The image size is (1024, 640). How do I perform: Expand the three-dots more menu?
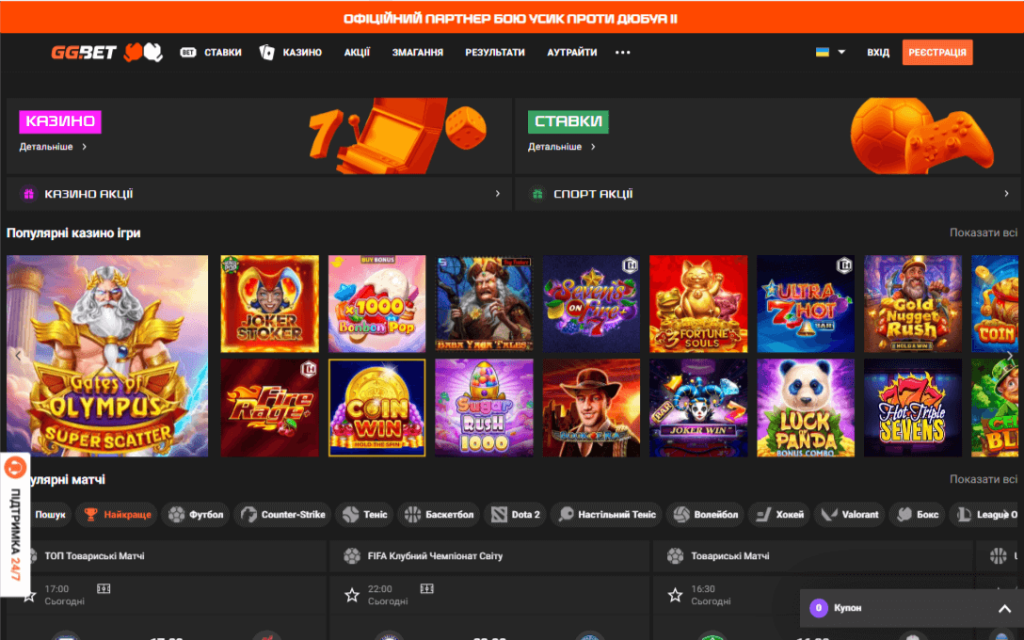(x=622, y=52)
